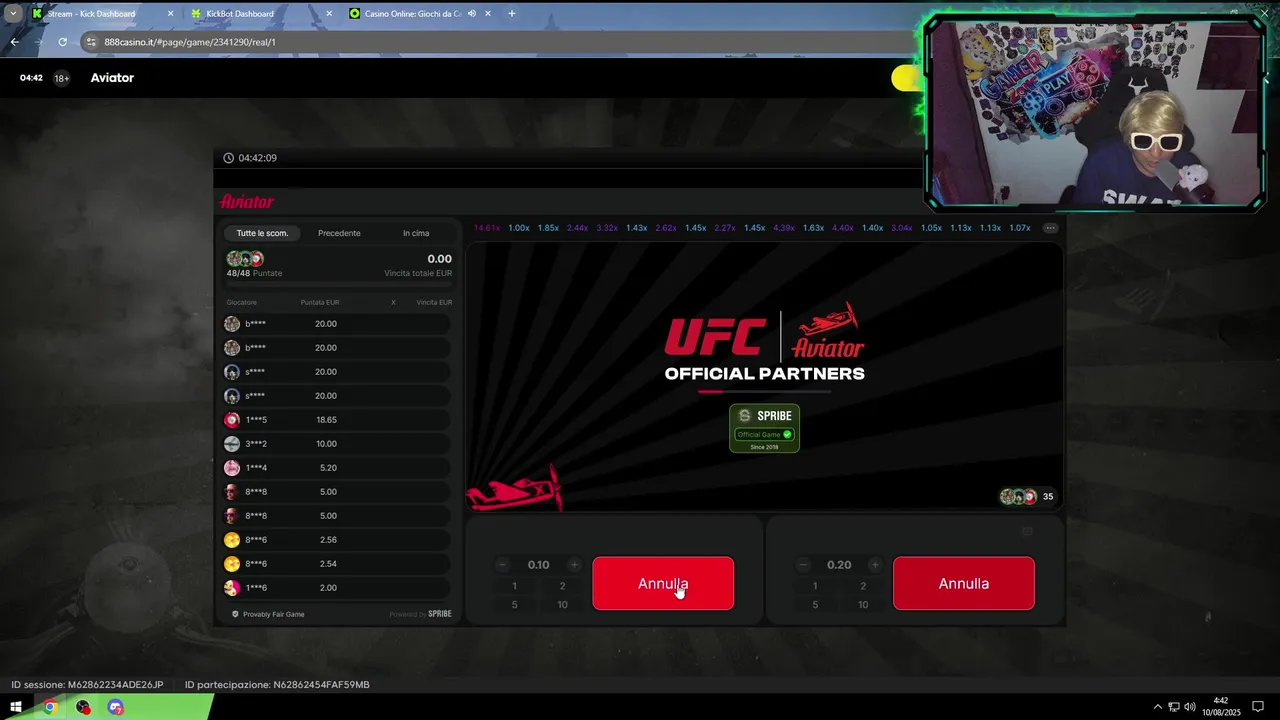Close the Stream - Kick Dashboard tab

tap(170, 14)
